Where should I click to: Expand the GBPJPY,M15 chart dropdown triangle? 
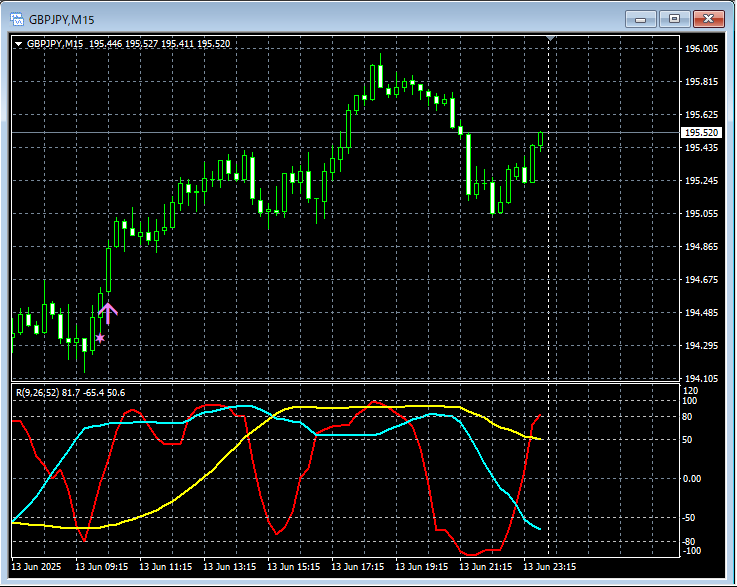pos(19,44)
